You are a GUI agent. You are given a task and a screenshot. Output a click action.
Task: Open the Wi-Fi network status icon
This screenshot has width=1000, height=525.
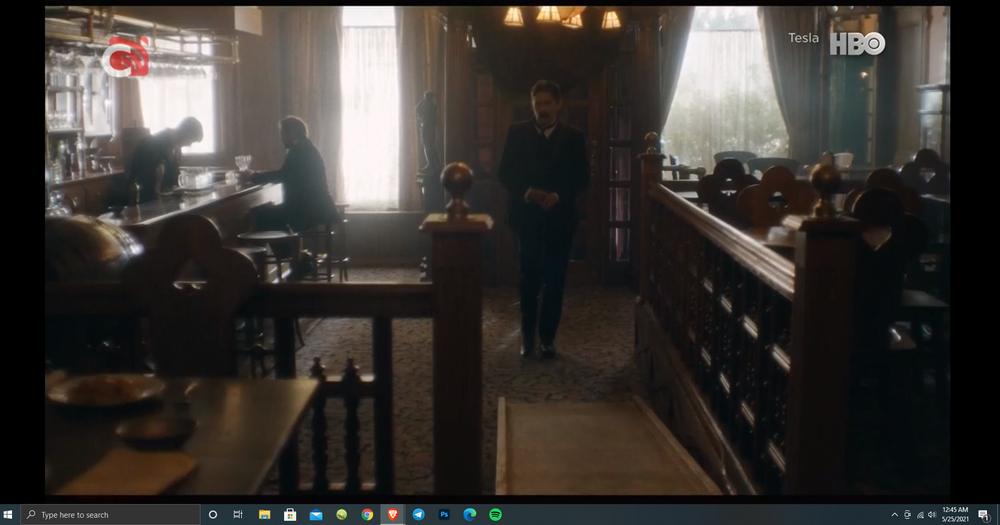pos(920,514)
